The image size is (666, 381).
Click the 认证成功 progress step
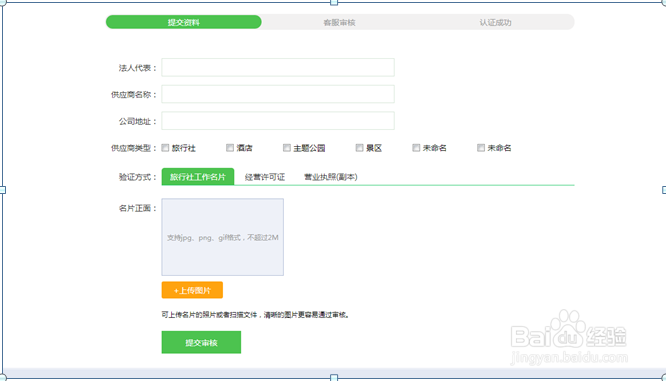[495, 22]
